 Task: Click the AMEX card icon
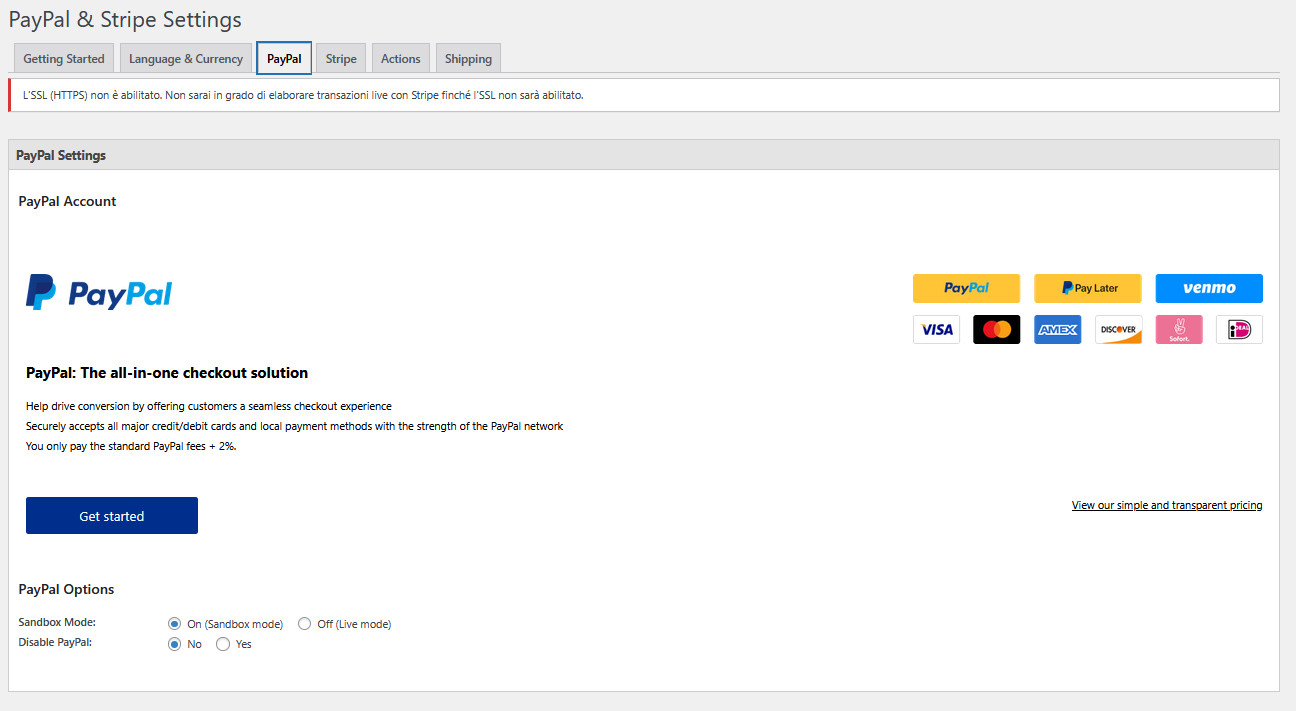pyautogui.click(x=1057, y=329)
